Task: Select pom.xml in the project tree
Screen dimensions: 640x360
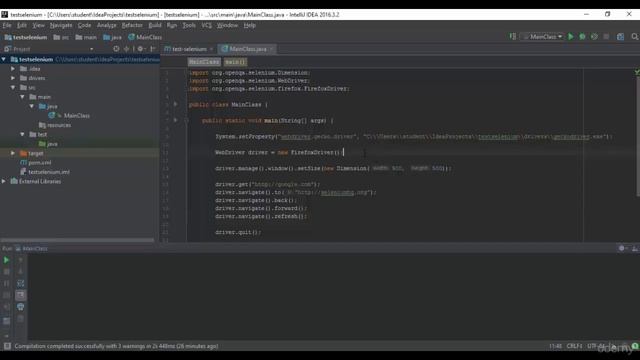Action: (36, 162)
